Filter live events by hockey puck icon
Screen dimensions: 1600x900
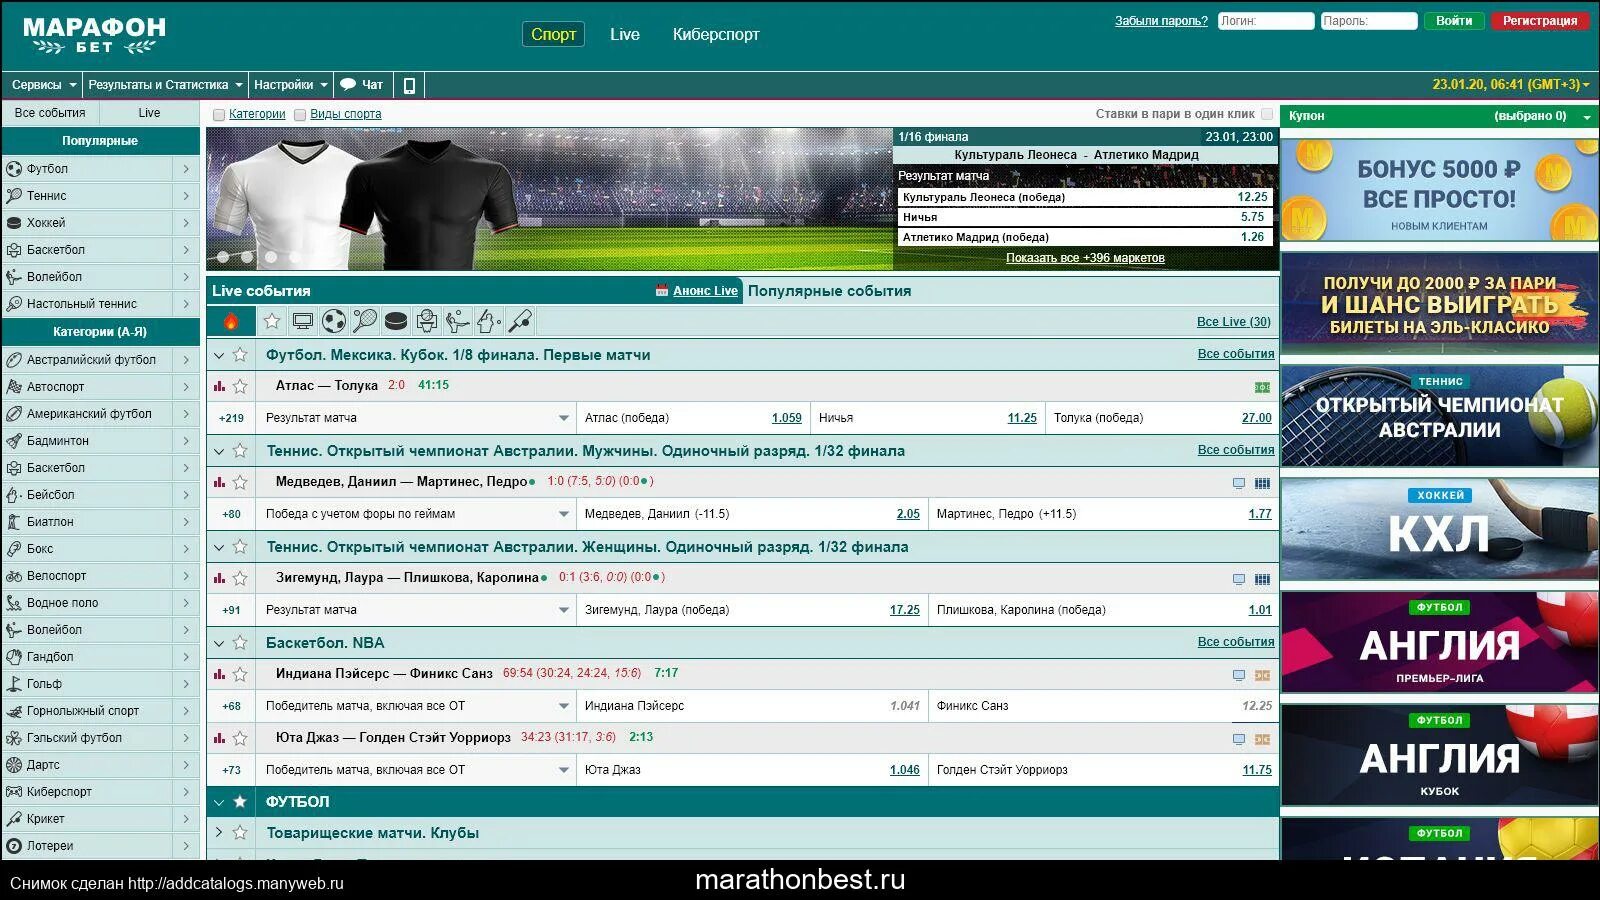(x=396, y=321)
